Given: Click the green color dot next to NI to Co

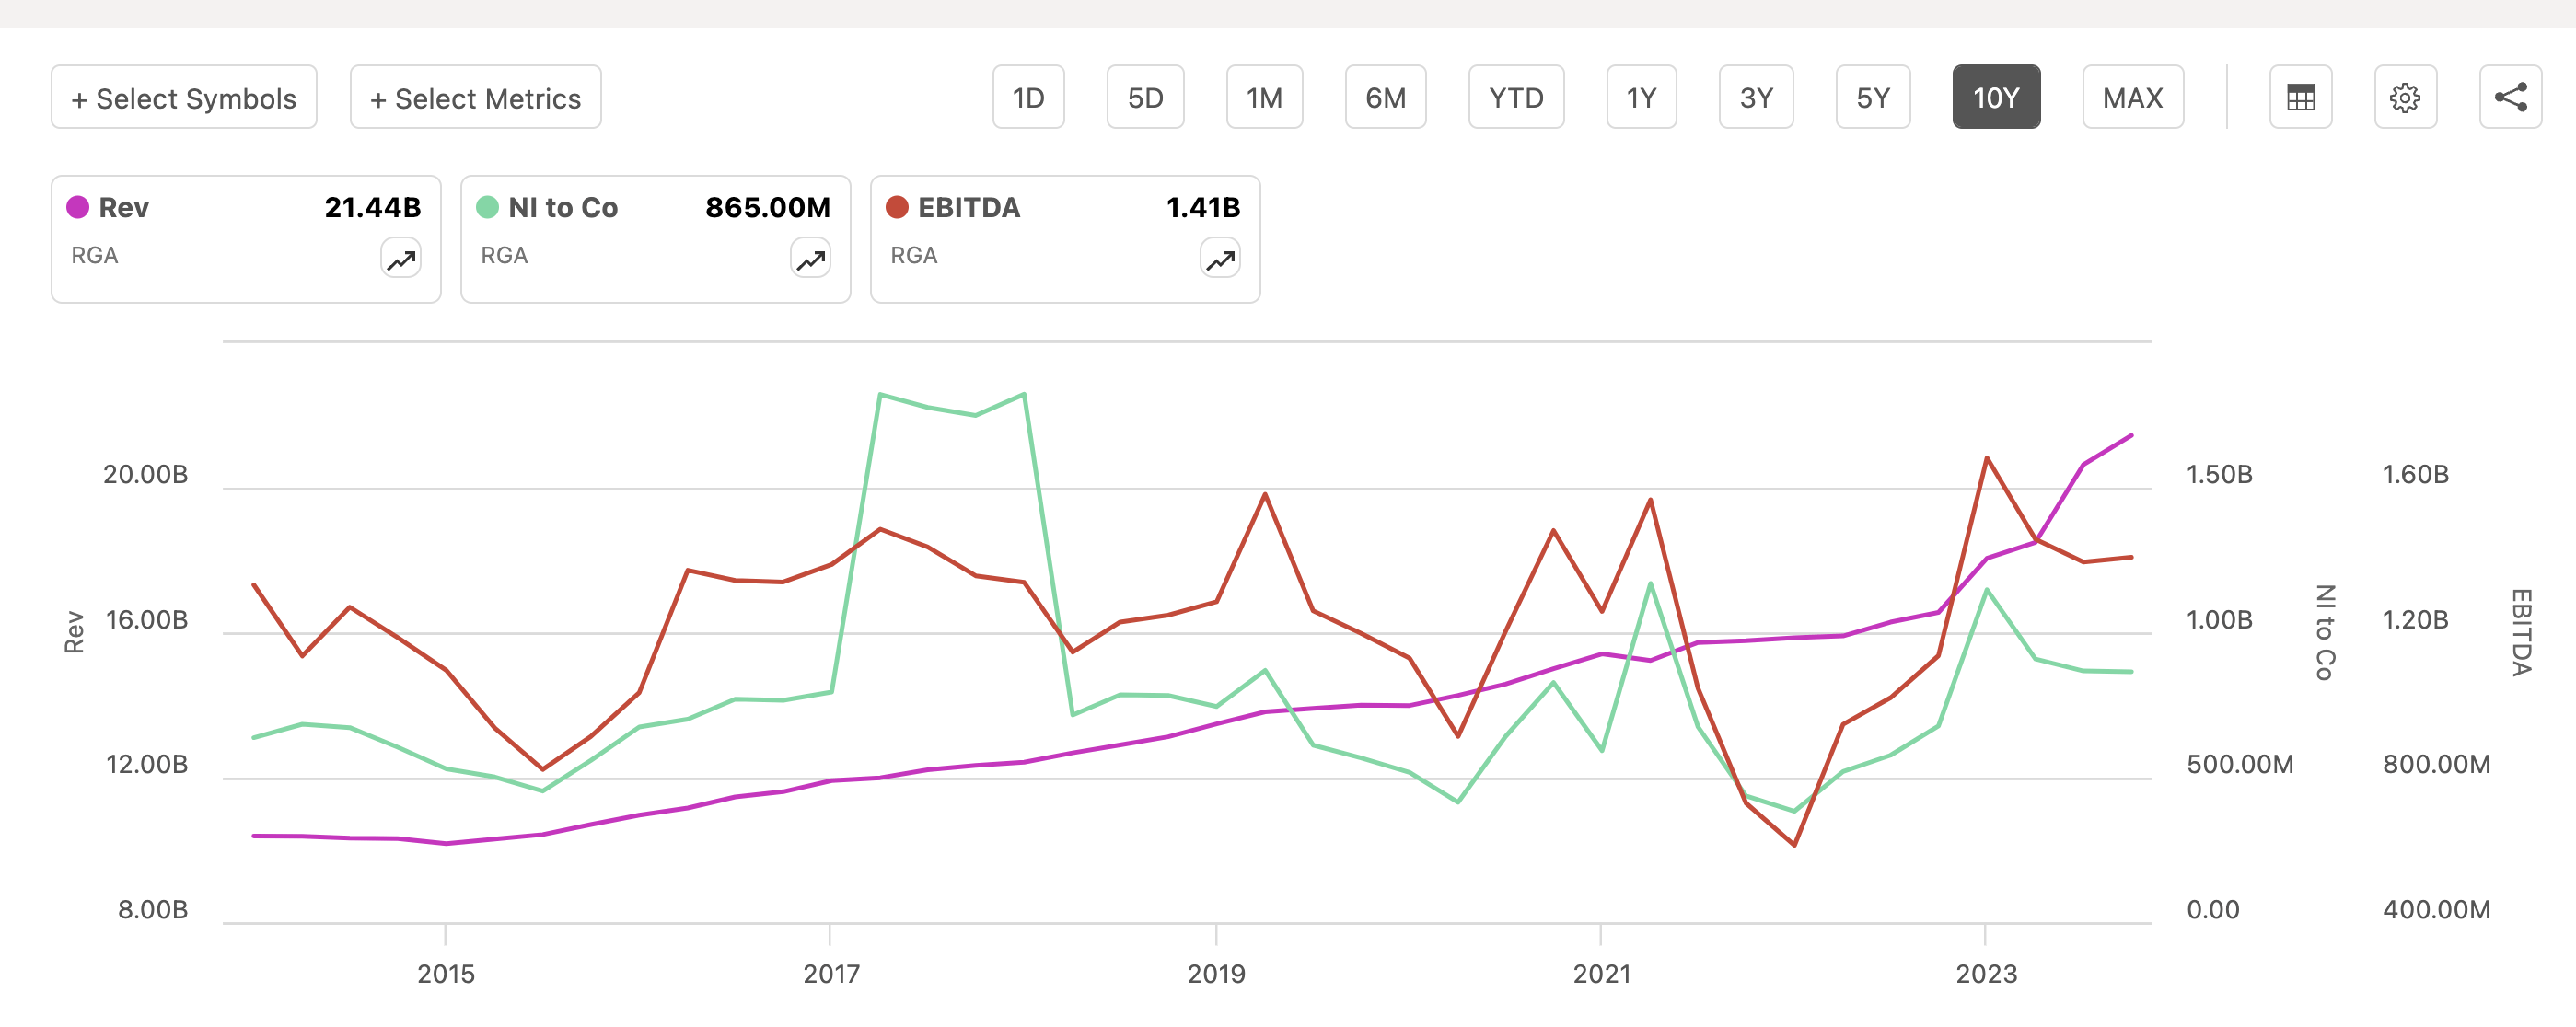Looking at the screenshot, I should (x=488, y=207).
